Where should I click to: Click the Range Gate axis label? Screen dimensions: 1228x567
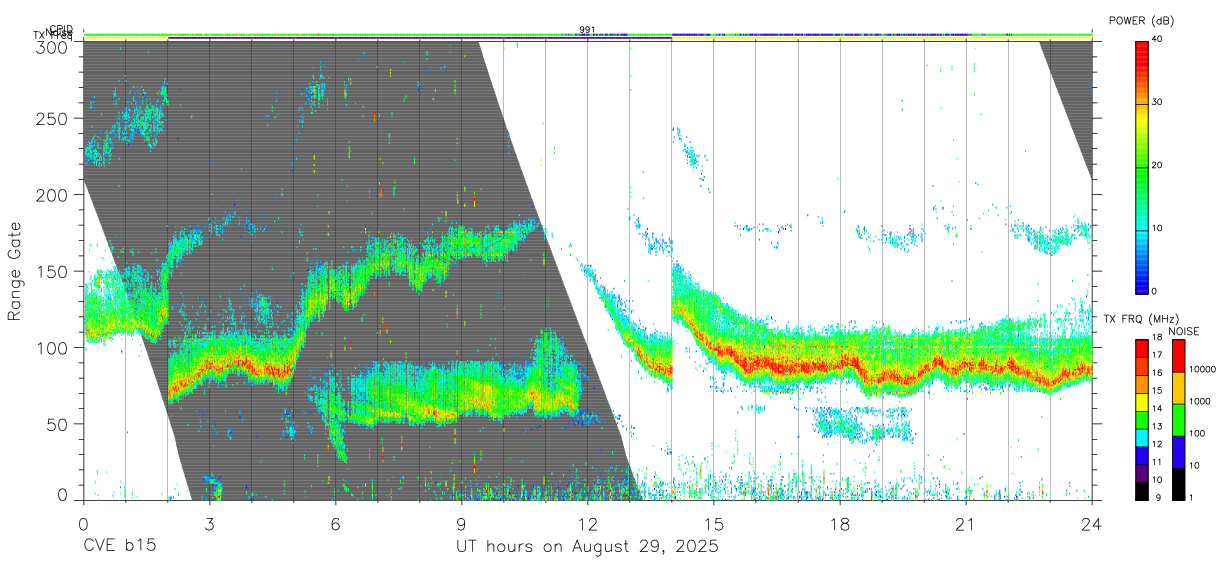(15, 272)
